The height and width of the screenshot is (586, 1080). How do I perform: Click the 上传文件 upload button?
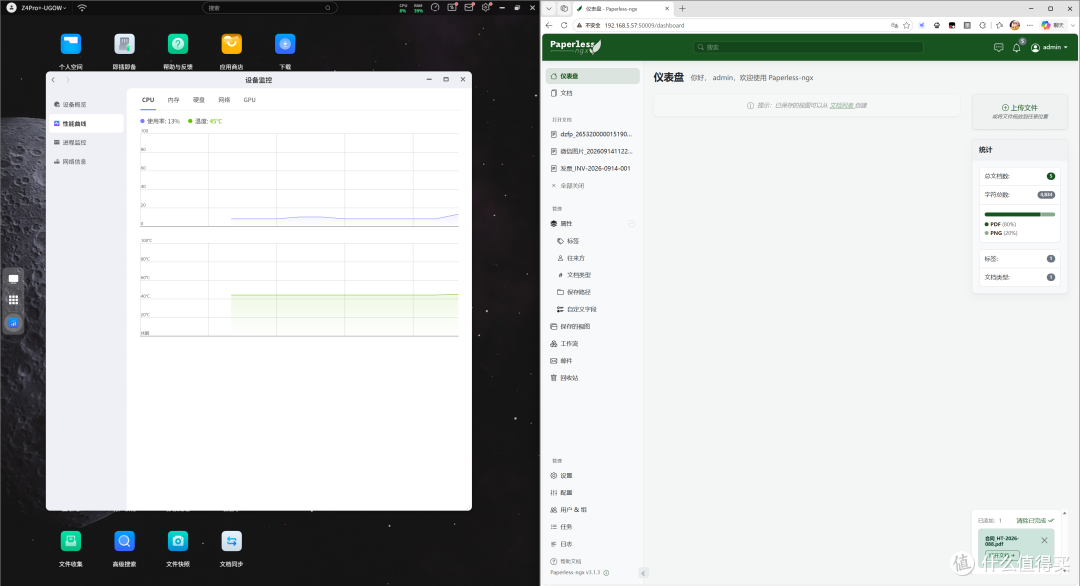1019,112
